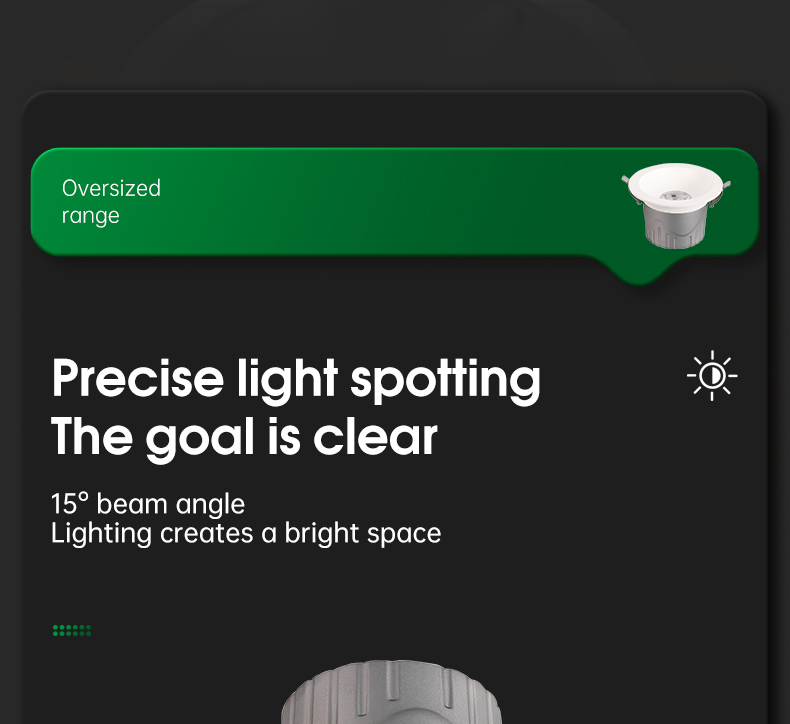Click the word "Oversized" in green banner
This screenshot has width=790, height=724.
tap(111, 188)
